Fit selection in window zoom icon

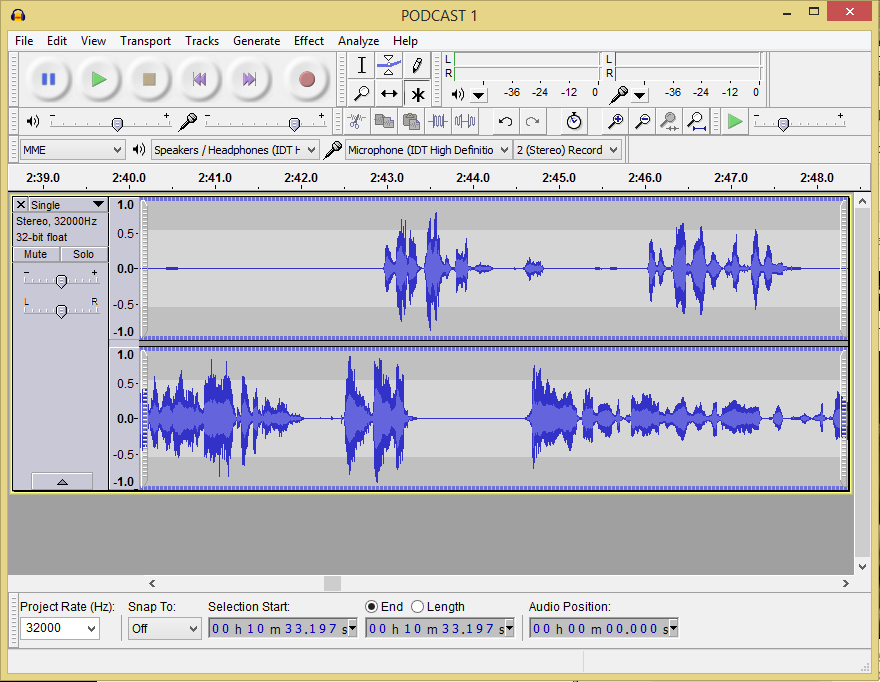[x=669, y=121]
